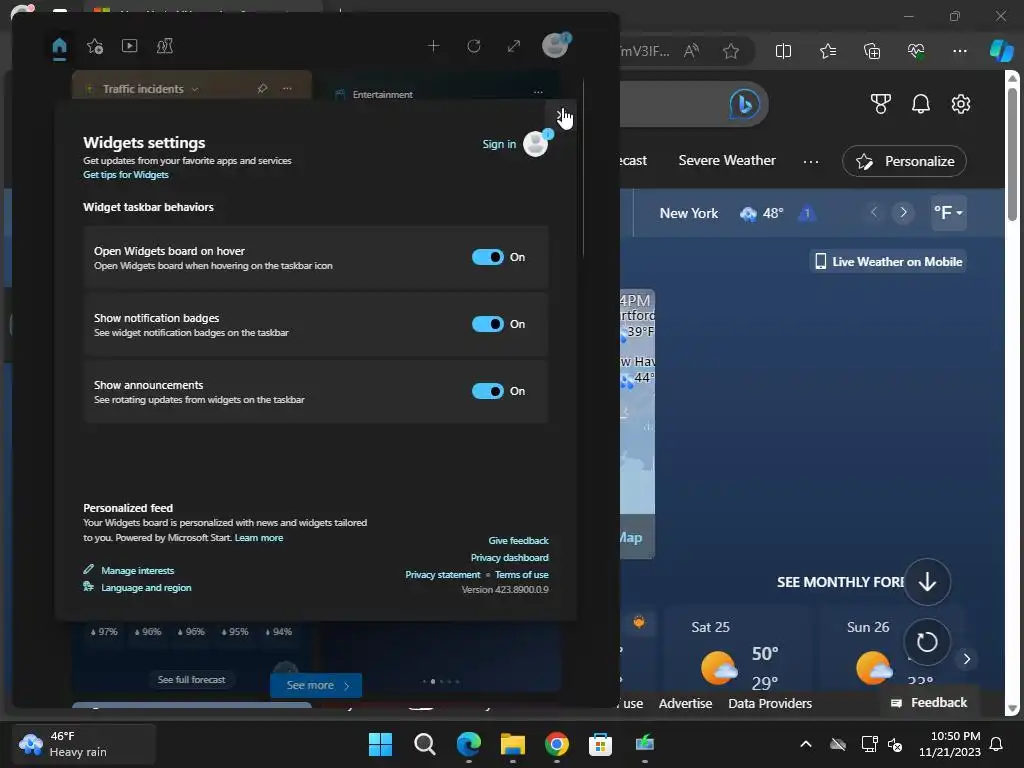Close the Widgets settings dialog
Viewport: 1024px width, 768px height.
click(560, 116)
